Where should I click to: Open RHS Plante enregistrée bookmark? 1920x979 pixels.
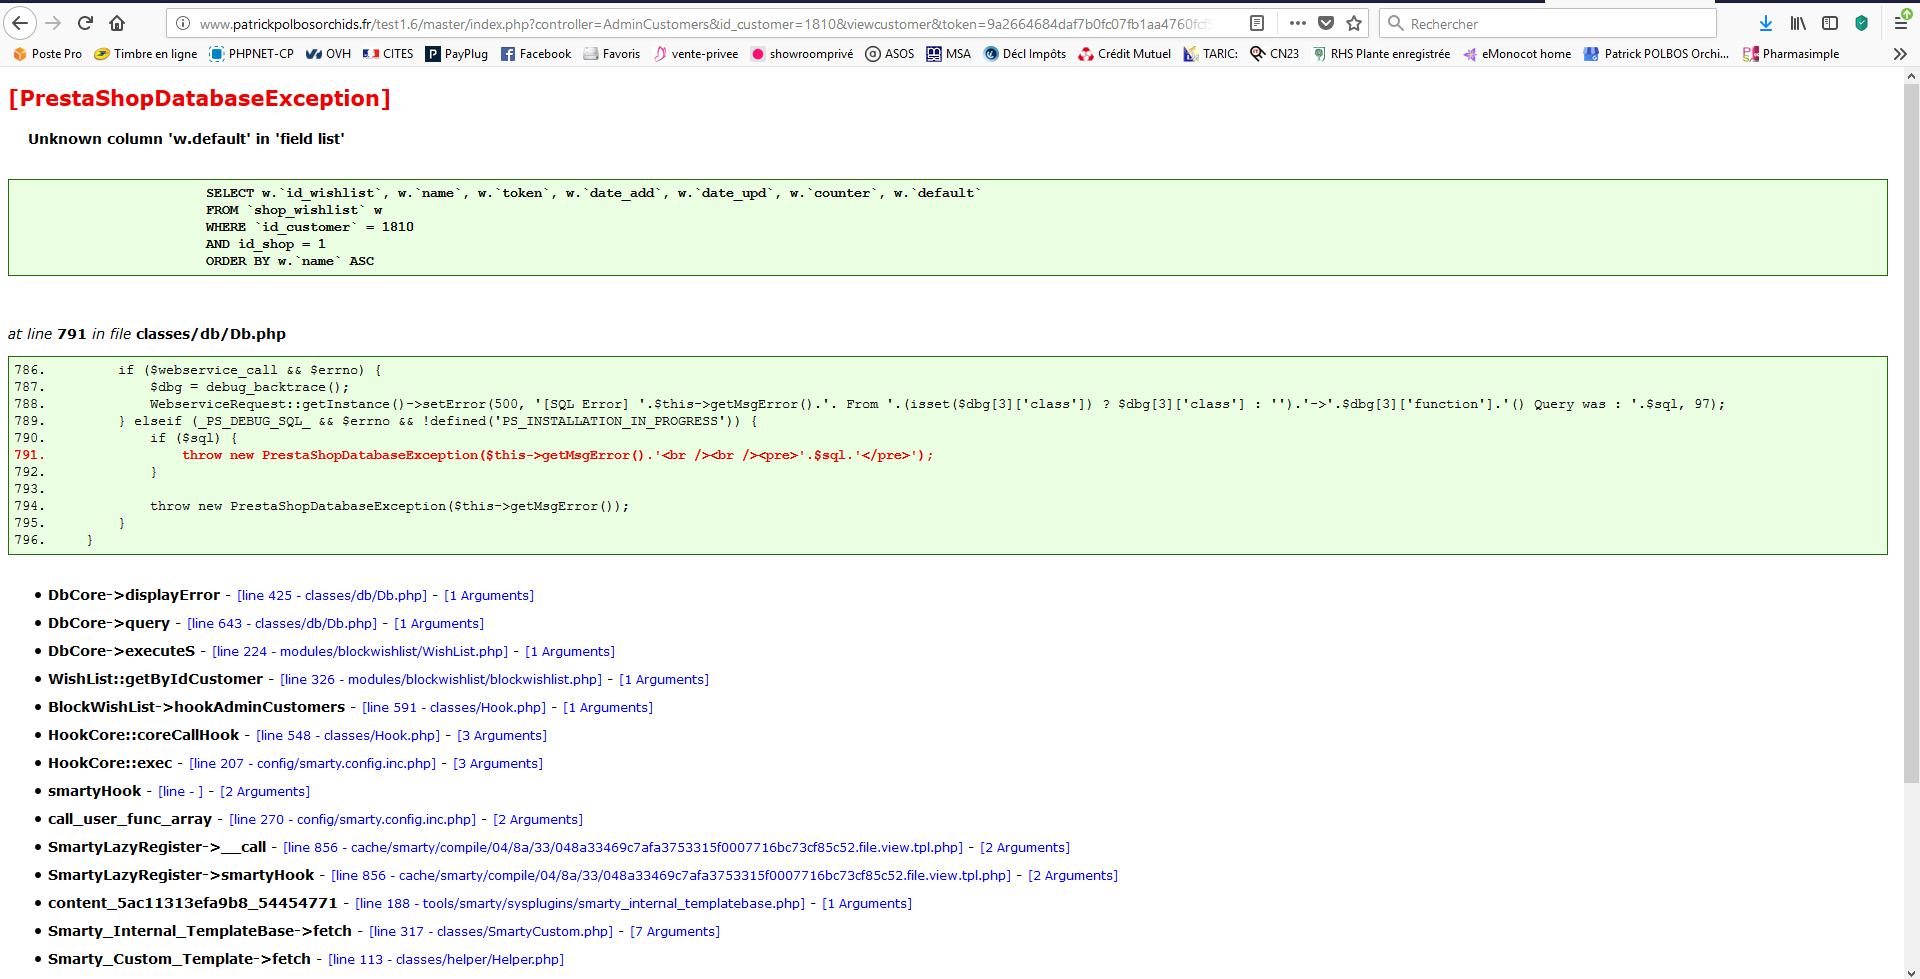(x=1380, y=54)
